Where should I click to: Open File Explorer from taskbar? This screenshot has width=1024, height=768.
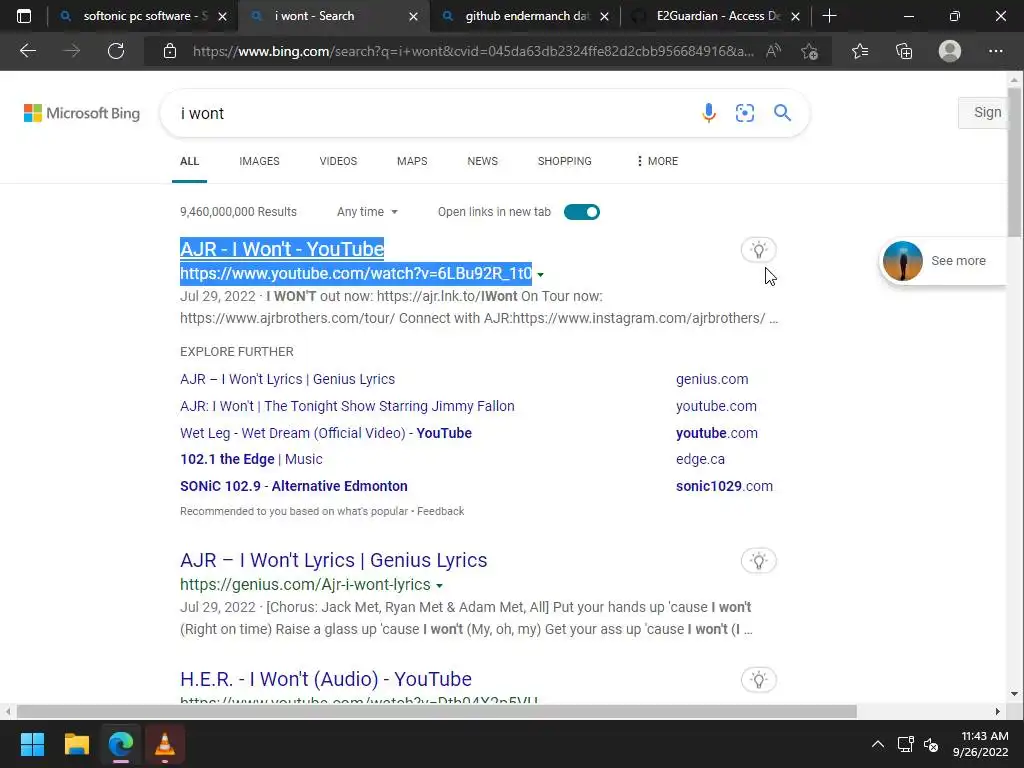click(76, 744)
